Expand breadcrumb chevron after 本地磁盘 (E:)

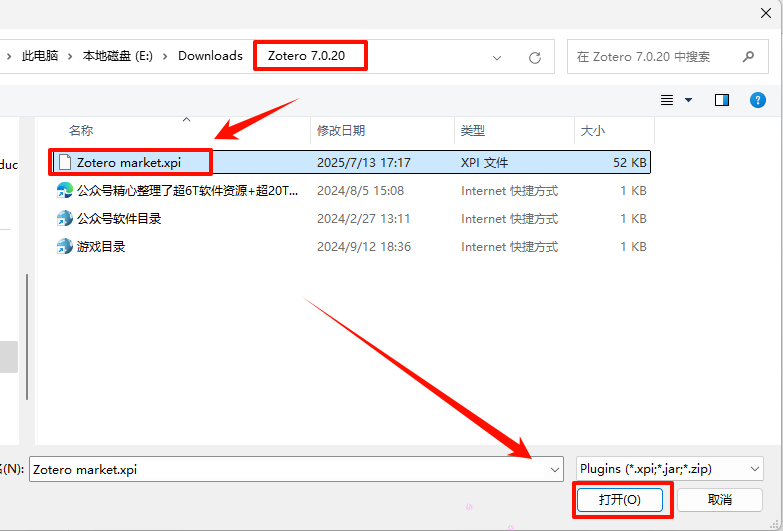[165, 56]
